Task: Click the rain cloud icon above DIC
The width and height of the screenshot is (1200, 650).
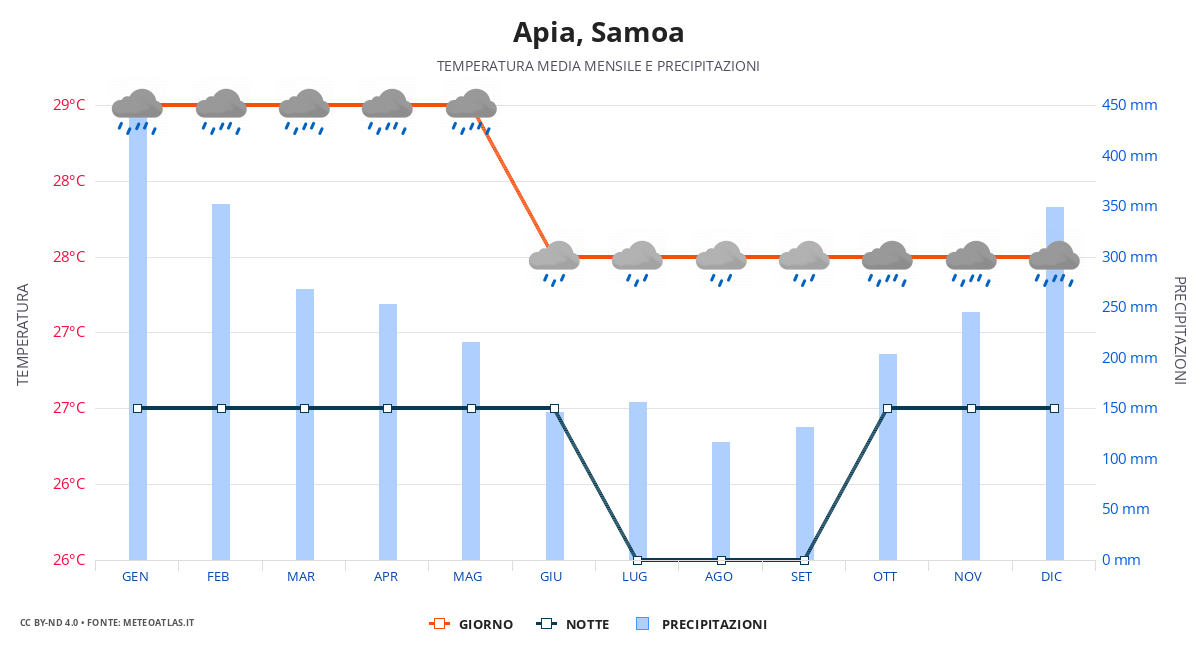Action: (x=1054, y=262)
